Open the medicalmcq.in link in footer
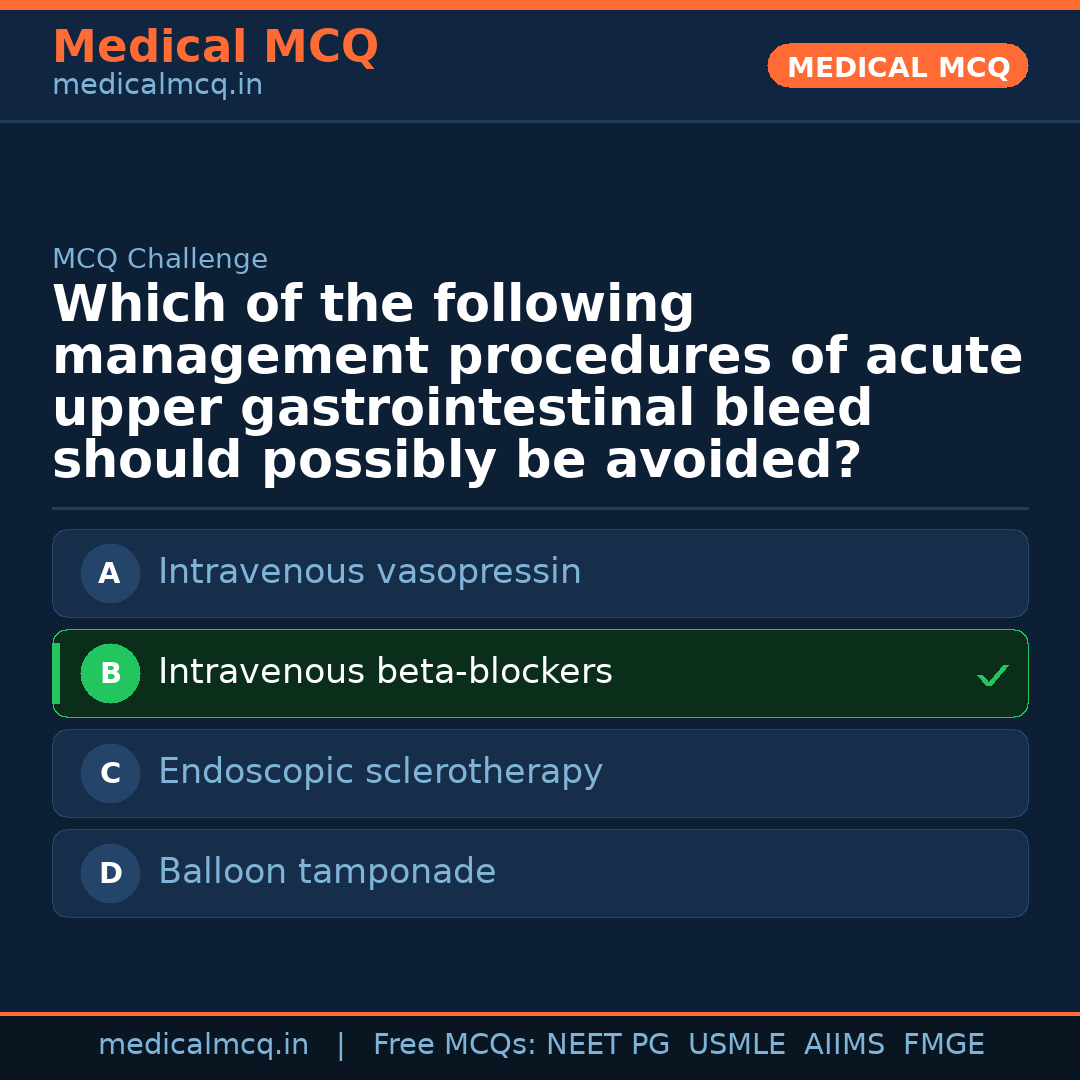 [203, 1045]
